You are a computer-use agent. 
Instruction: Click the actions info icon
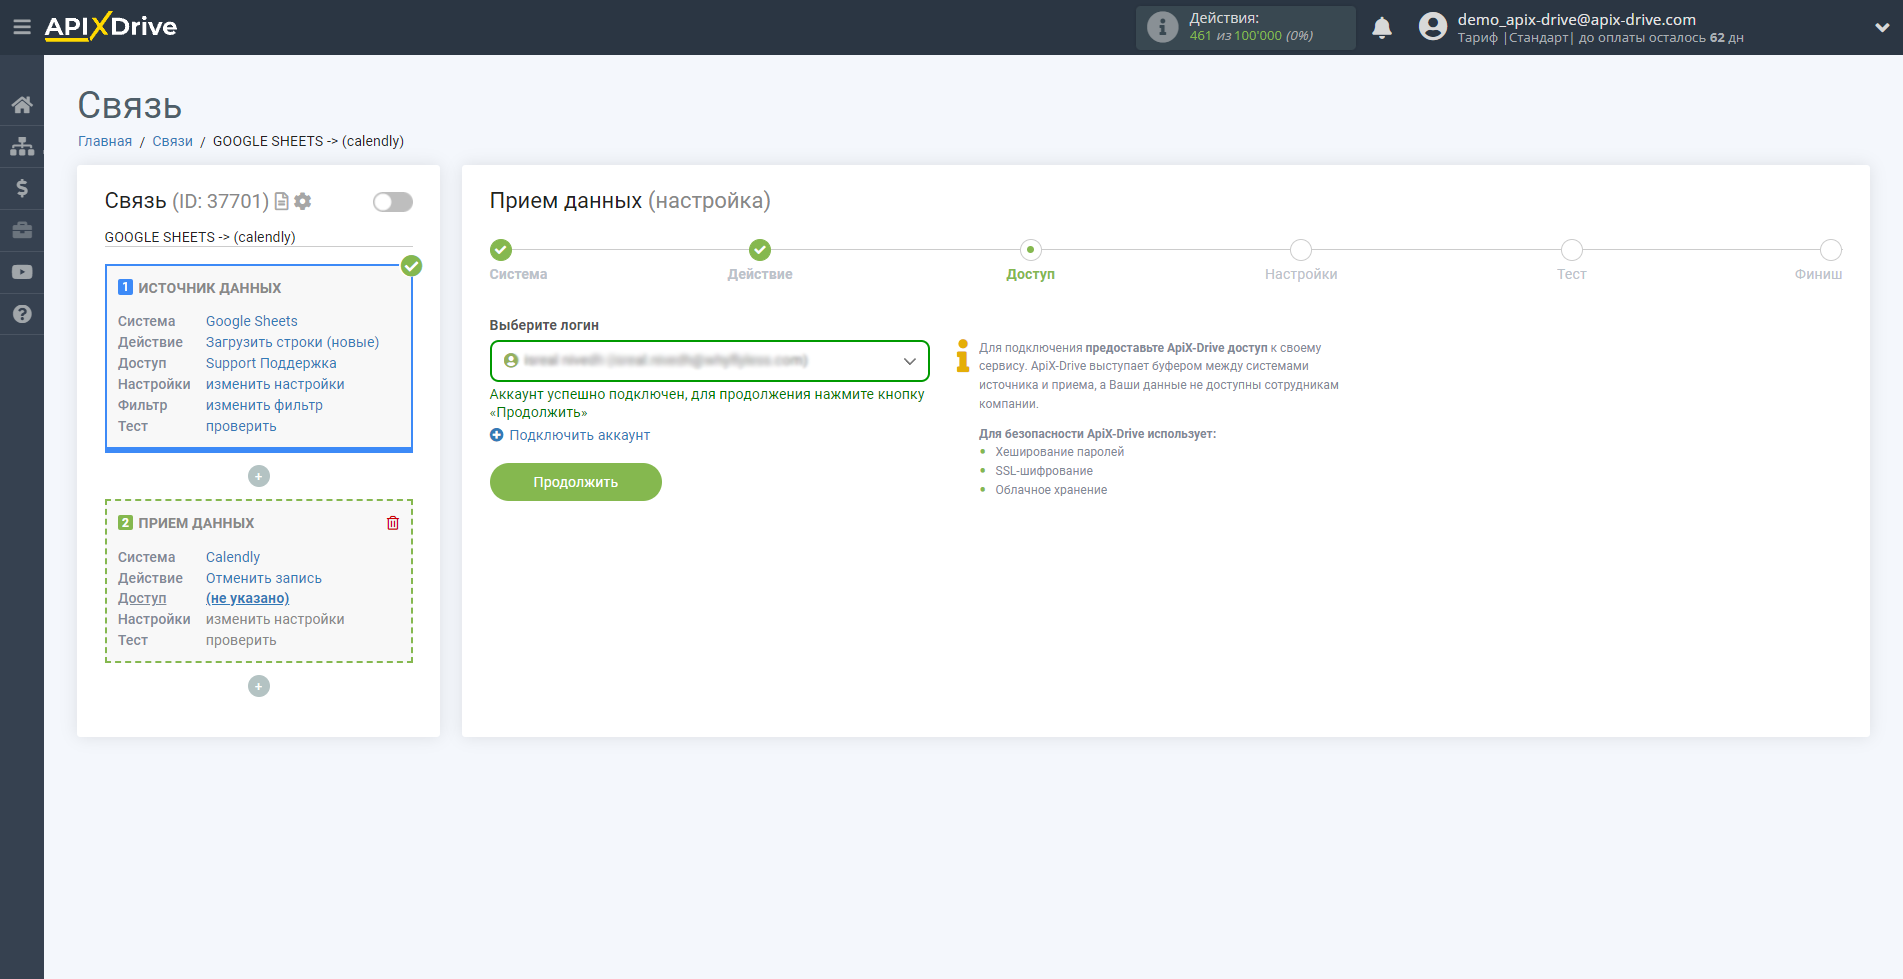click(x=1162, y=27)
